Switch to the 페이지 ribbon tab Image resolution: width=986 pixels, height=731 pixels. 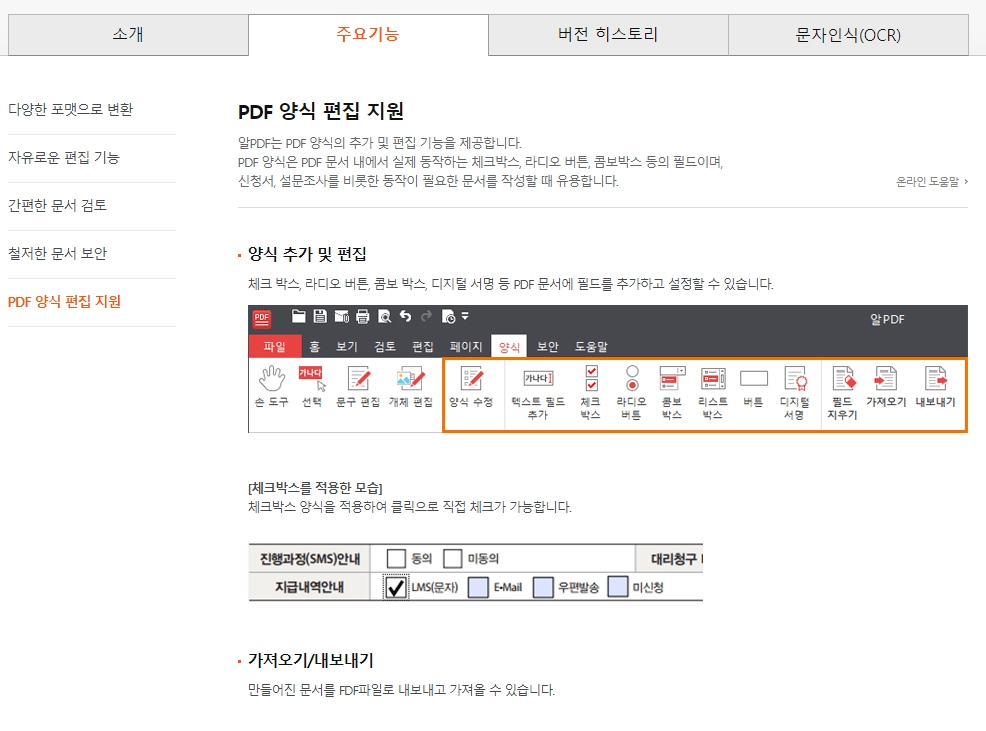[x=466, y=347]
